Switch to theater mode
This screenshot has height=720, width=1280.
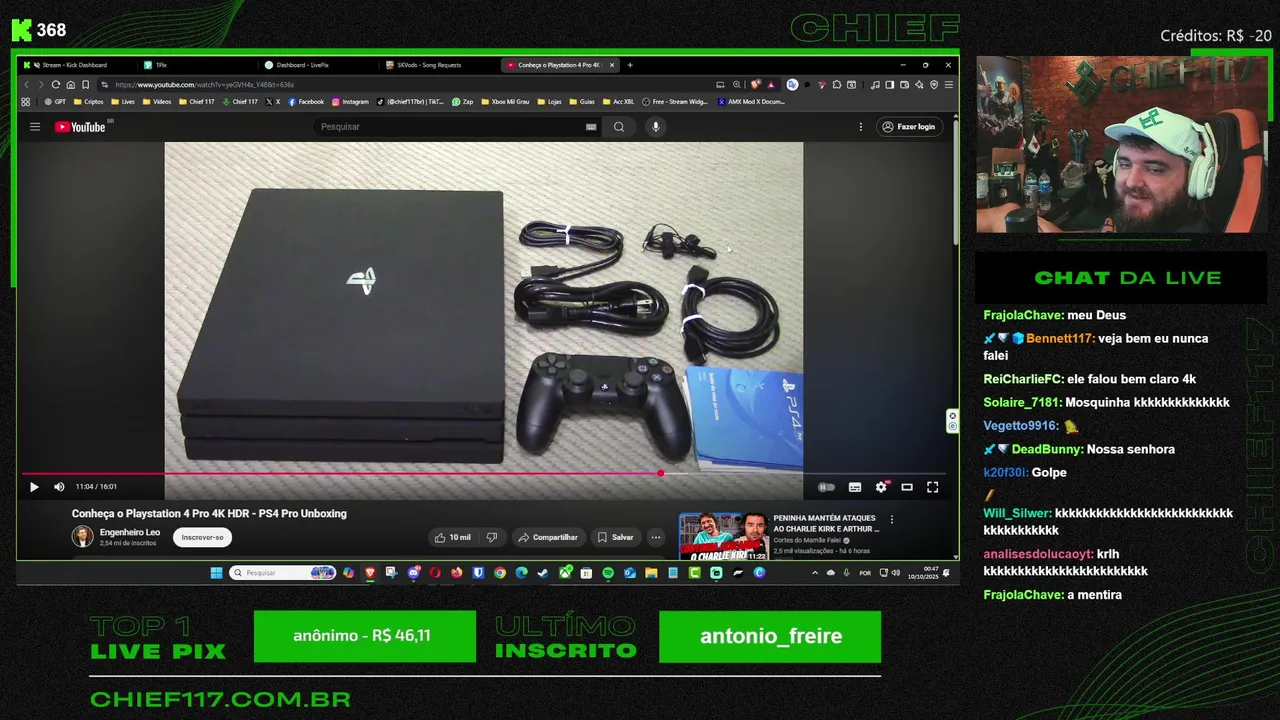pyautogui.click(x=907, y=487)
